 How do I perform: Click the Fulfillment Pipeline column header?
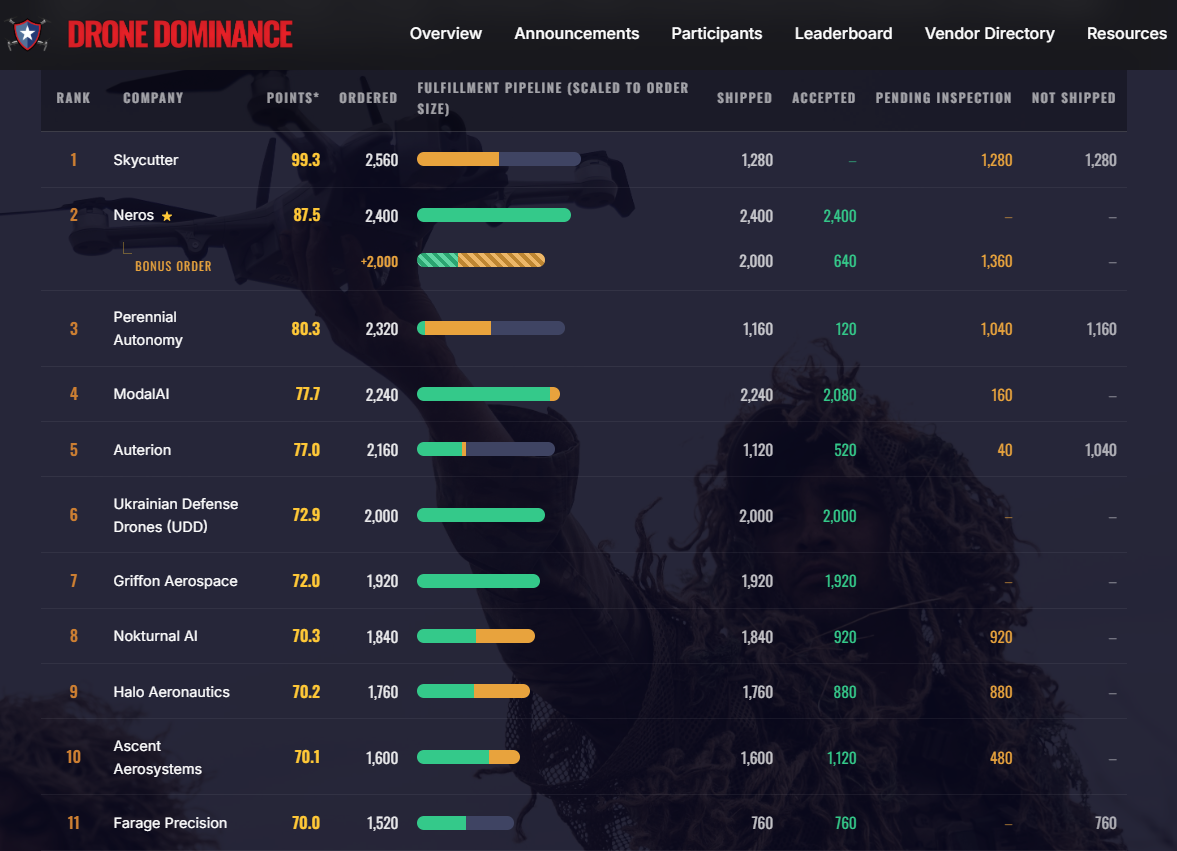pos(552,98)
